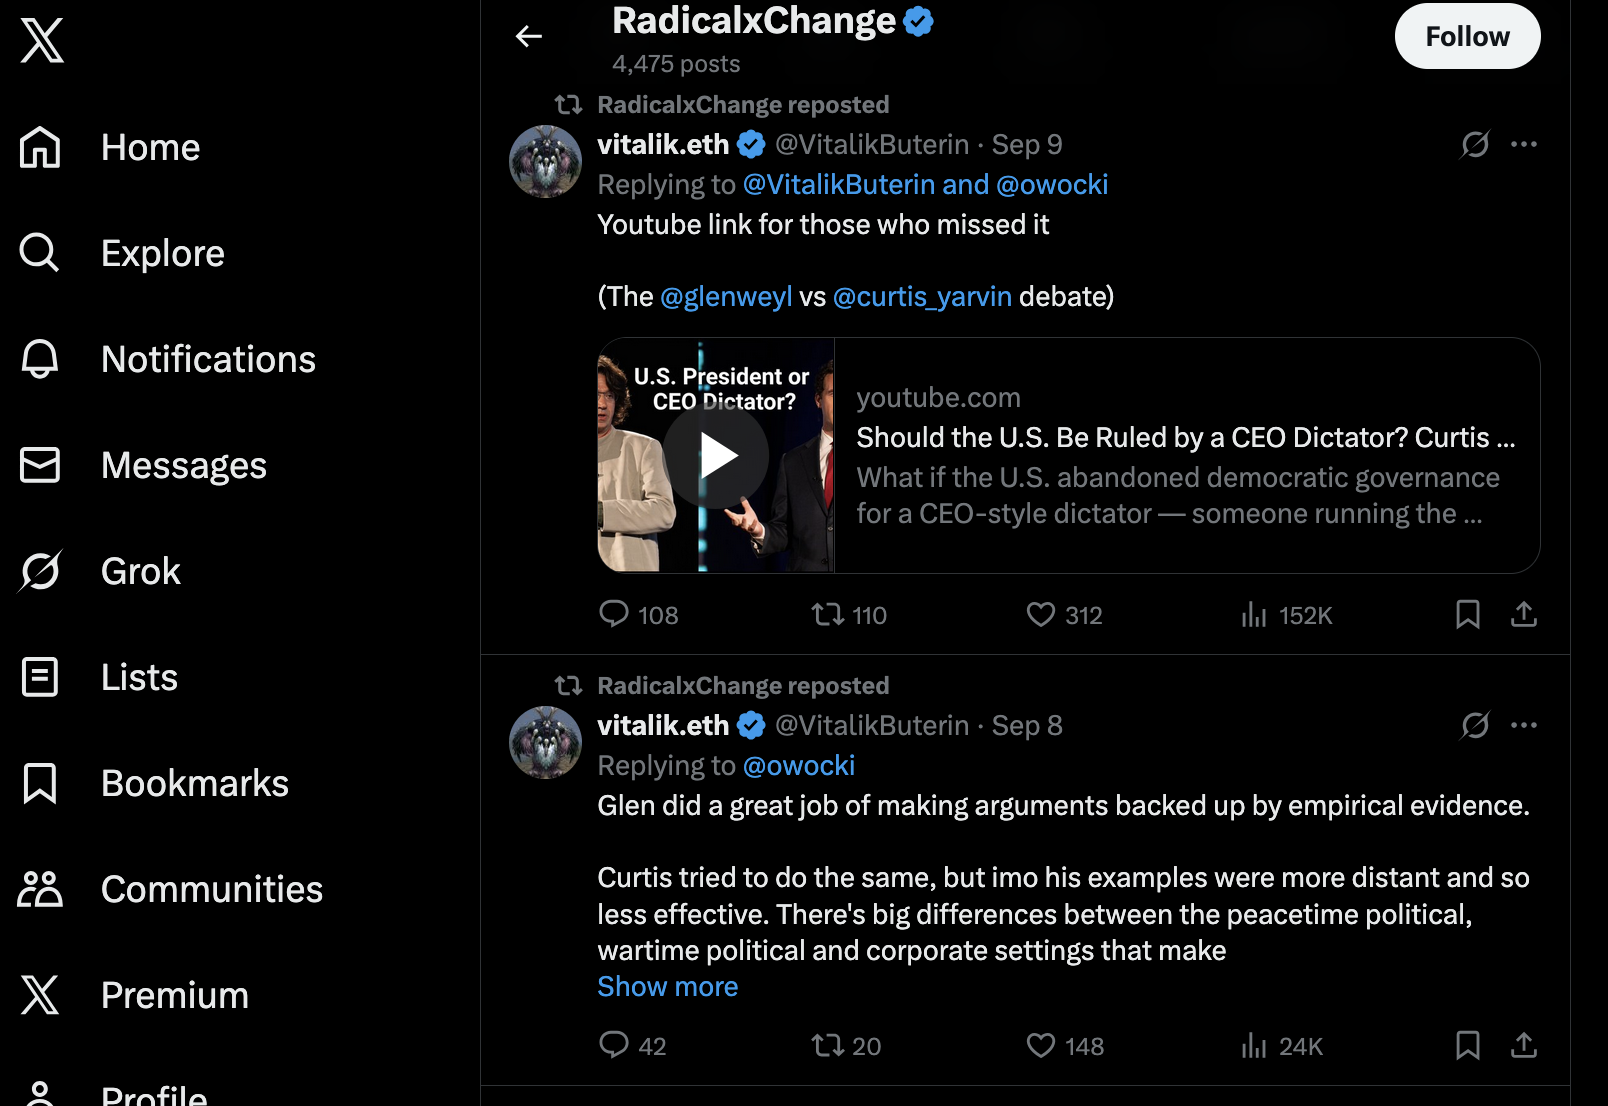Follow the RadicalxChange account
1608x1106 pixels.
tap(1467, 36)
